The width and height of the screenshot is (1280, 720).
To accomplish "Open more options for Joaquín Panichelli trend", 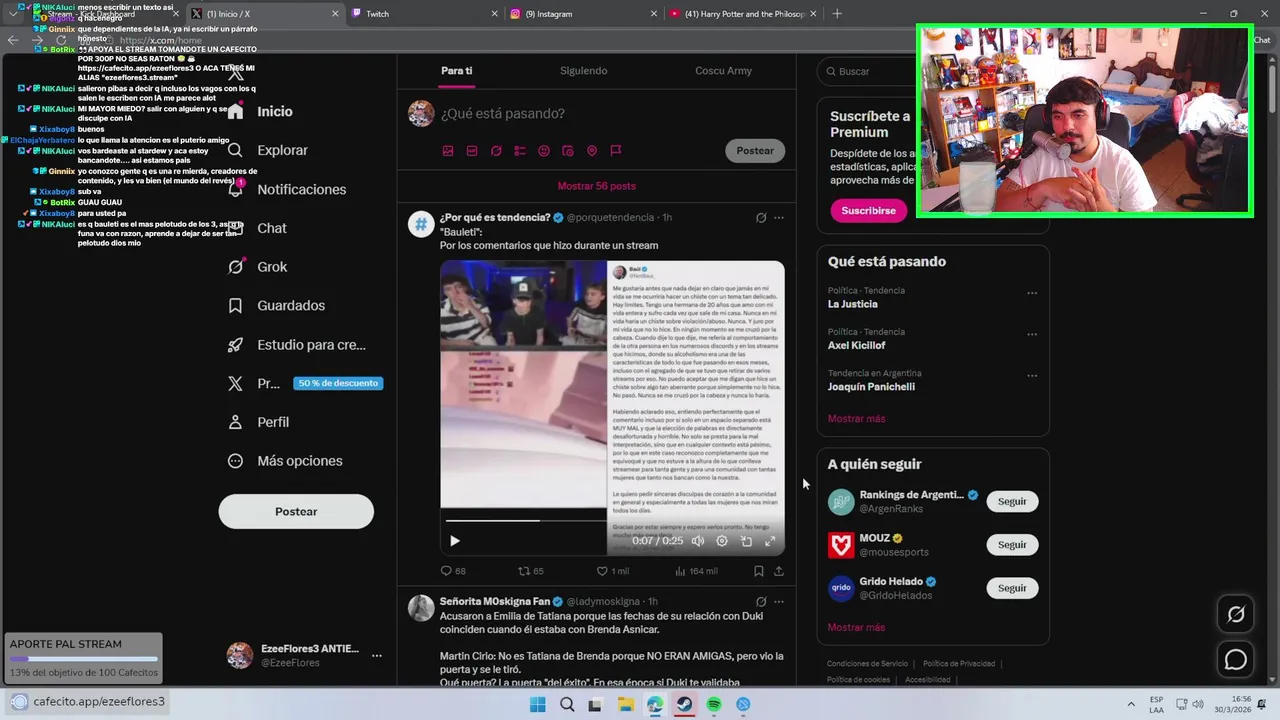I will [x=1032, y=376].
